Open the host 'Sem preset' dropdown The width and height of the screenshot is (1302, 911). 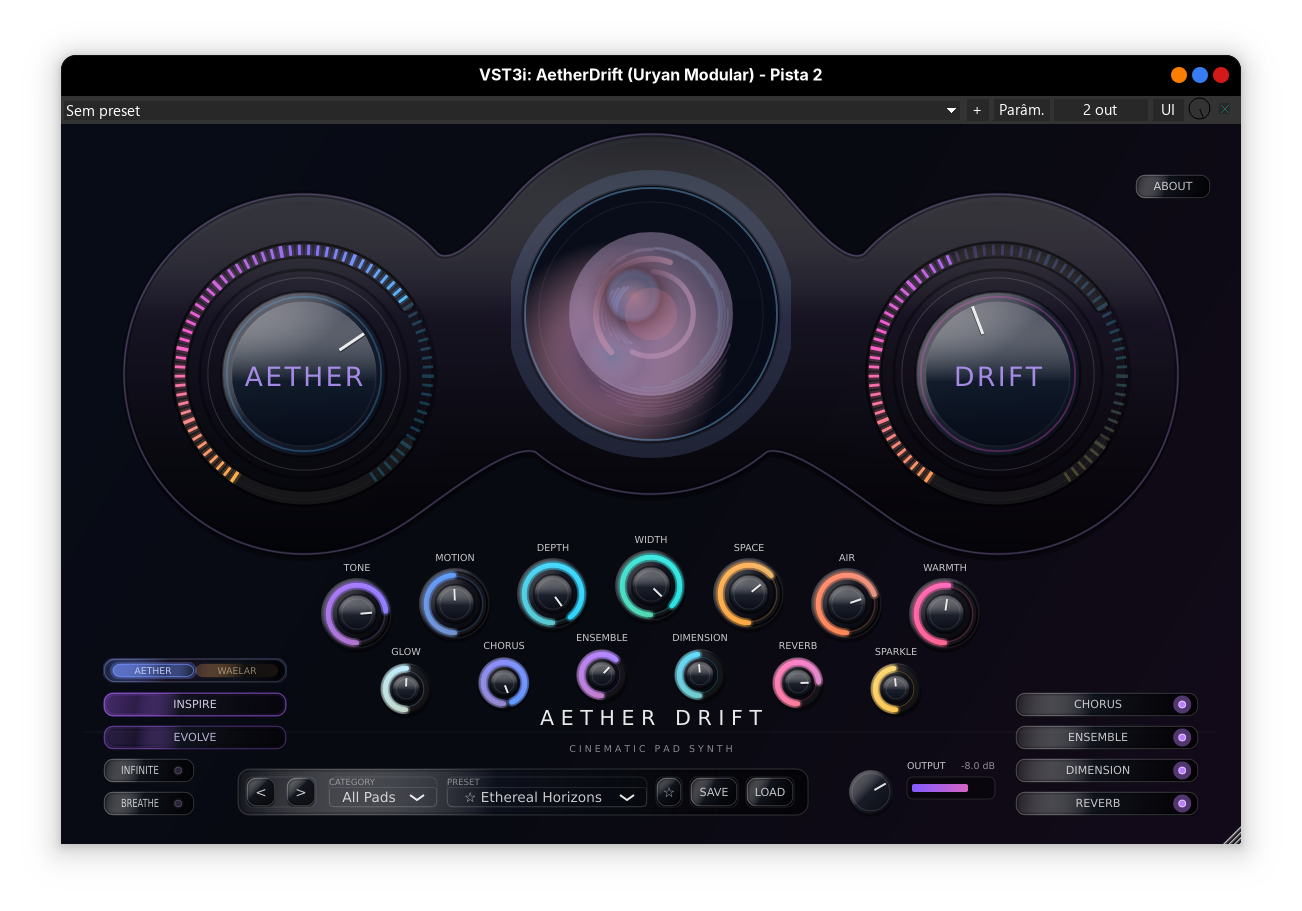point(512,110)
